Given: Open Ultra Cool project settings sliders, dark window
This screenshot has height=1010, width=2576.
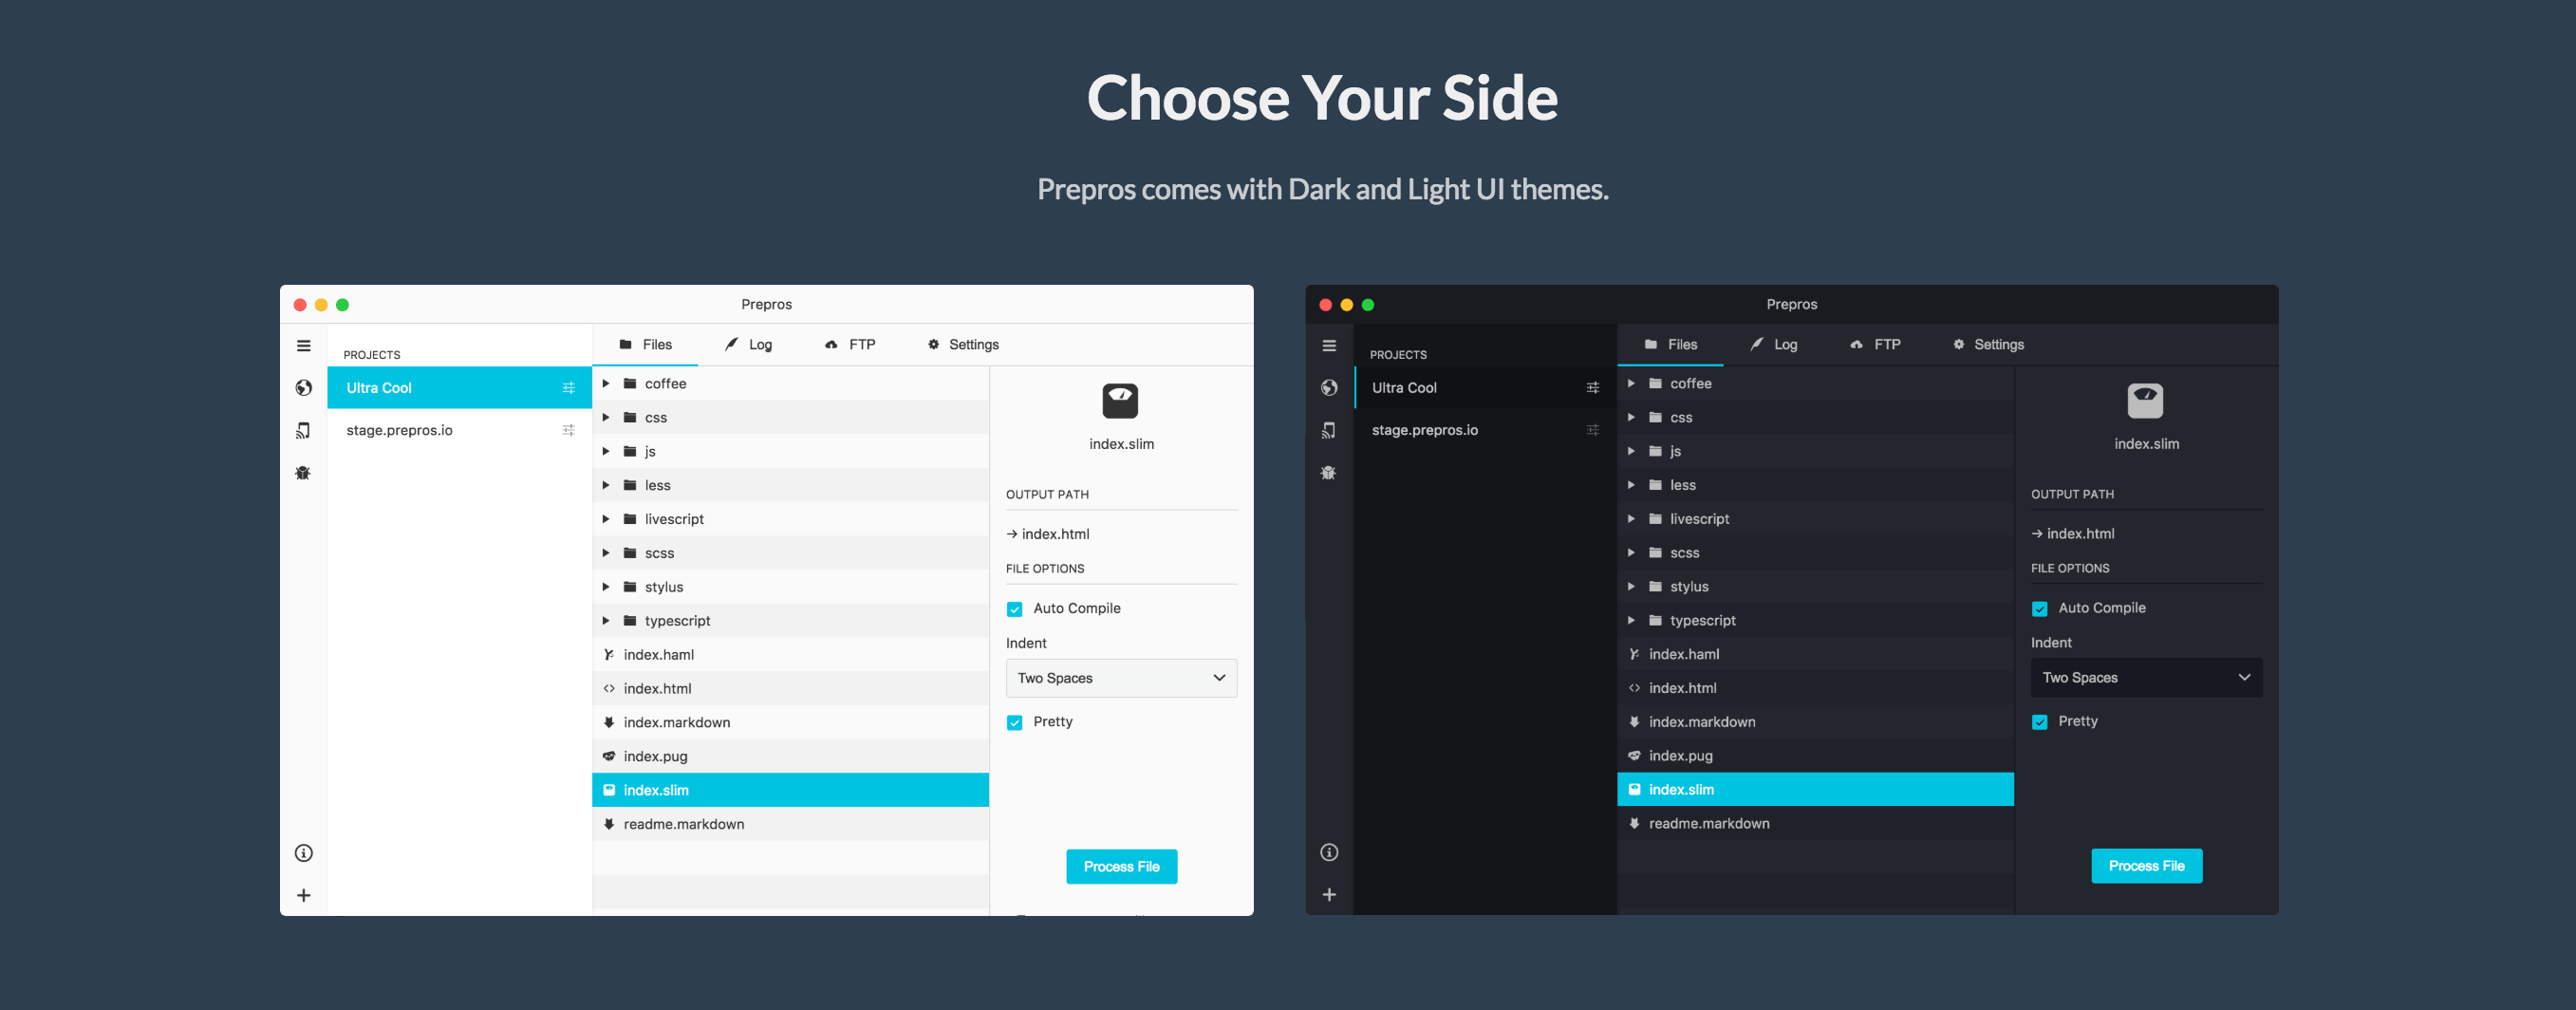Looking at the screenshot, I should point(1593,388).
